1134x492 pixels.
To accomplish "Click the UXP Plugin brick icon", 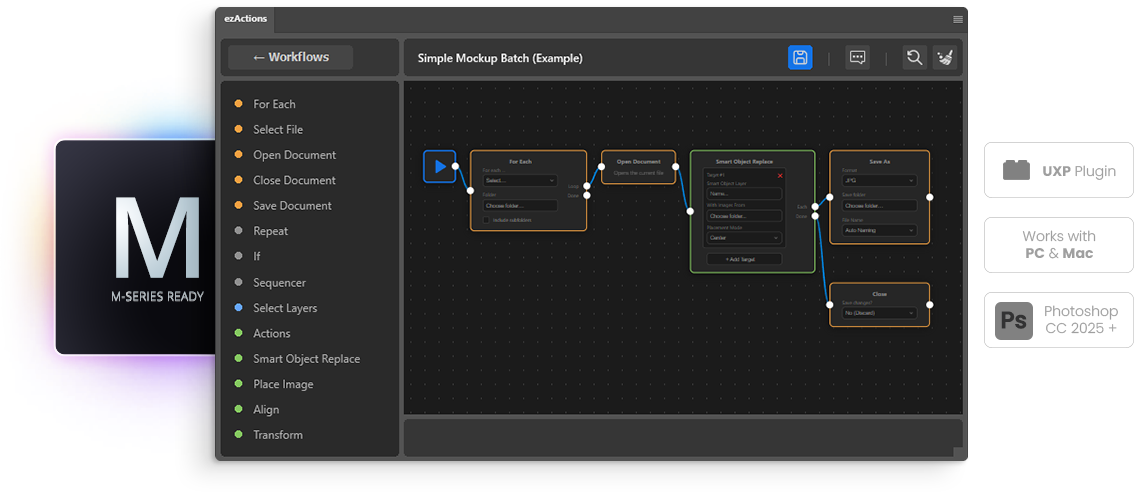I will [1016, 171].
